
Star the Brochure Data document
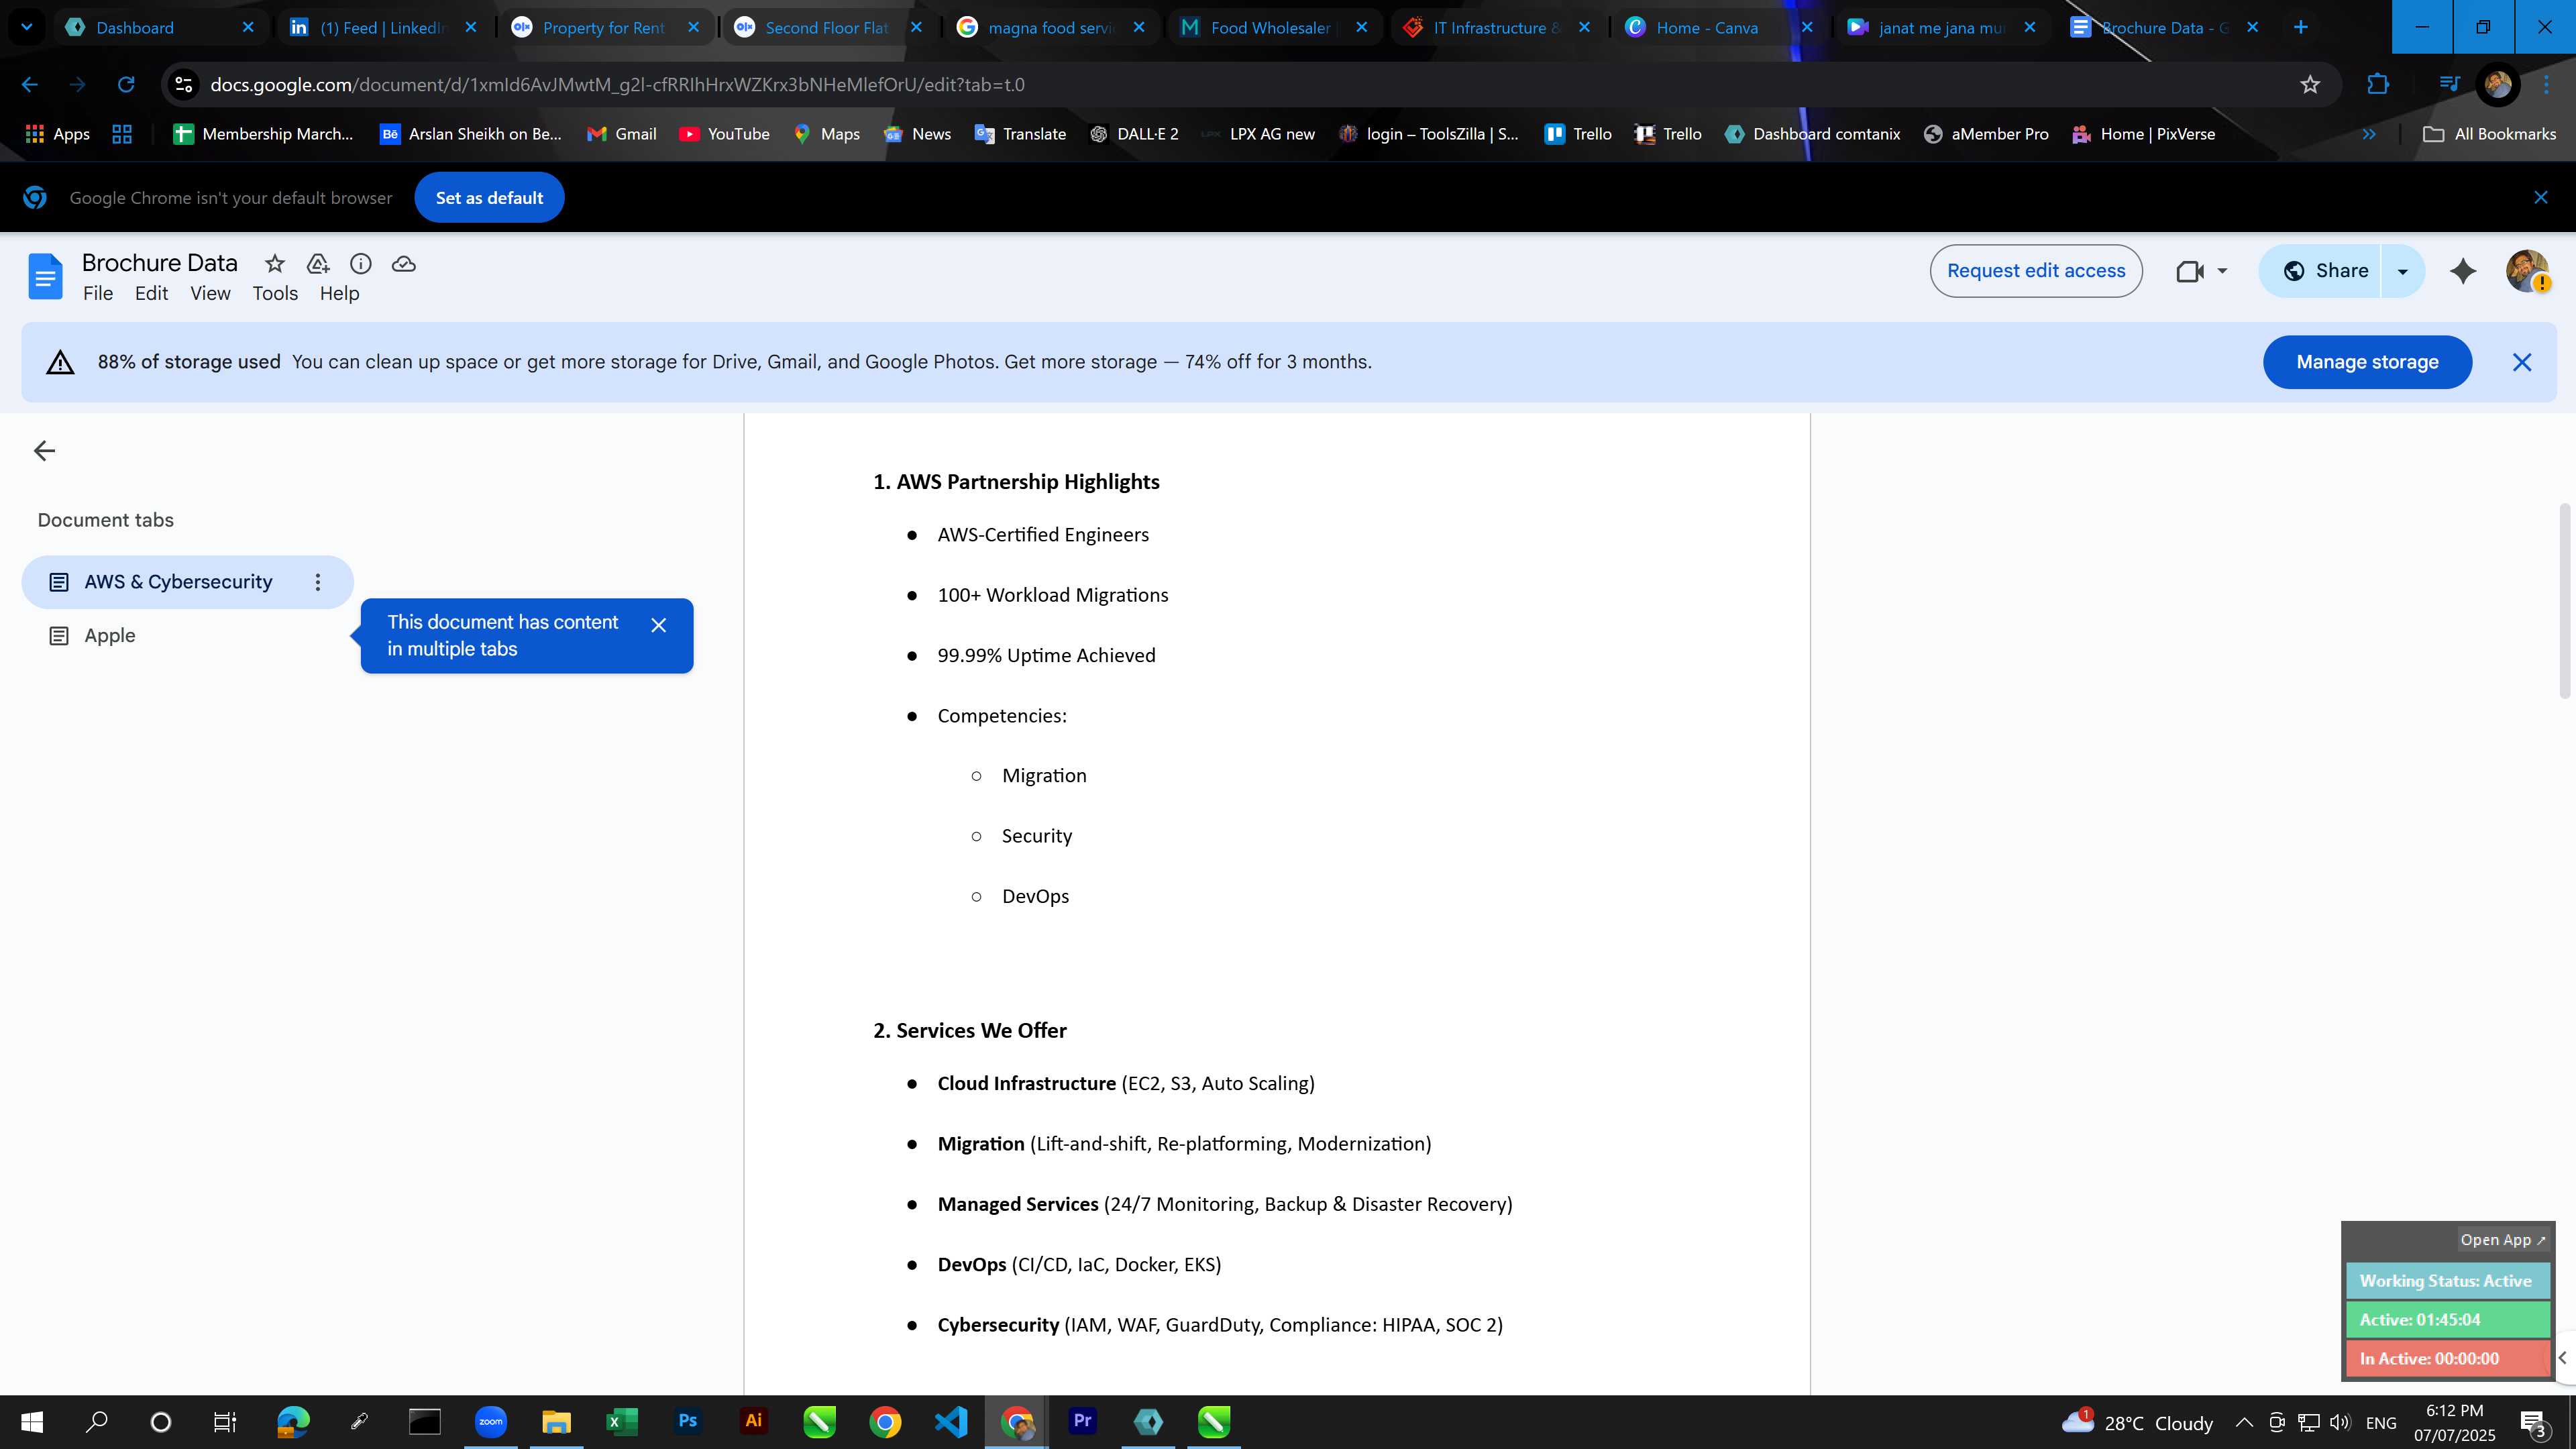coord(274,264)
